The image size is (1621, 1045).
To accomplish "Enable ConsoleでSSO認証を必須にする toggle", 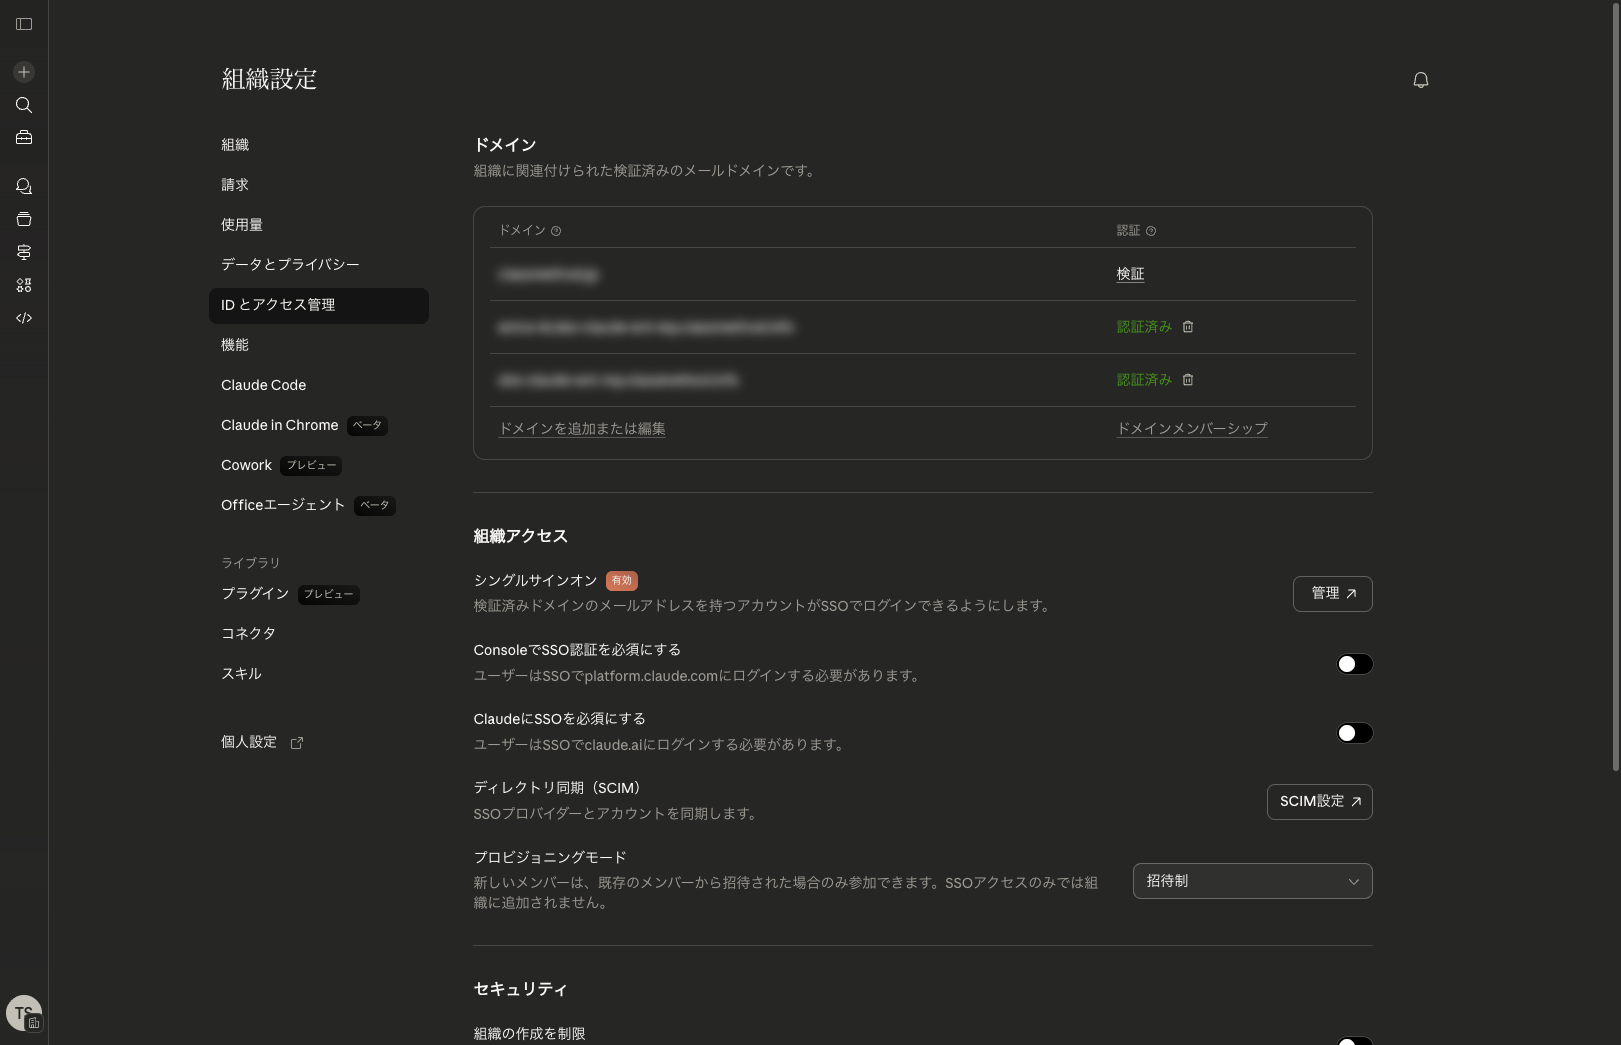I will (x=1354, y=664).
